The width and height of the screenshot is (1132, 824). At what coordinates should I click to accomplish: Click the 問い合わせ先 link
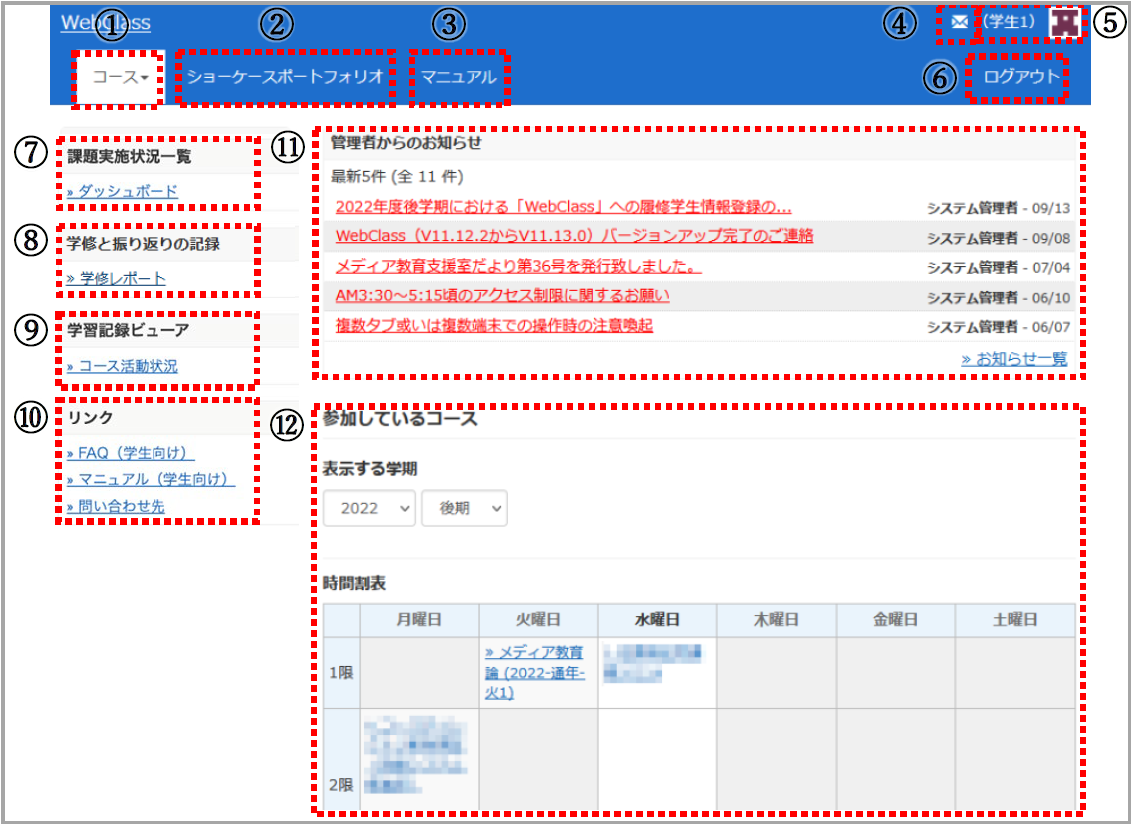[x=115, y=507]
